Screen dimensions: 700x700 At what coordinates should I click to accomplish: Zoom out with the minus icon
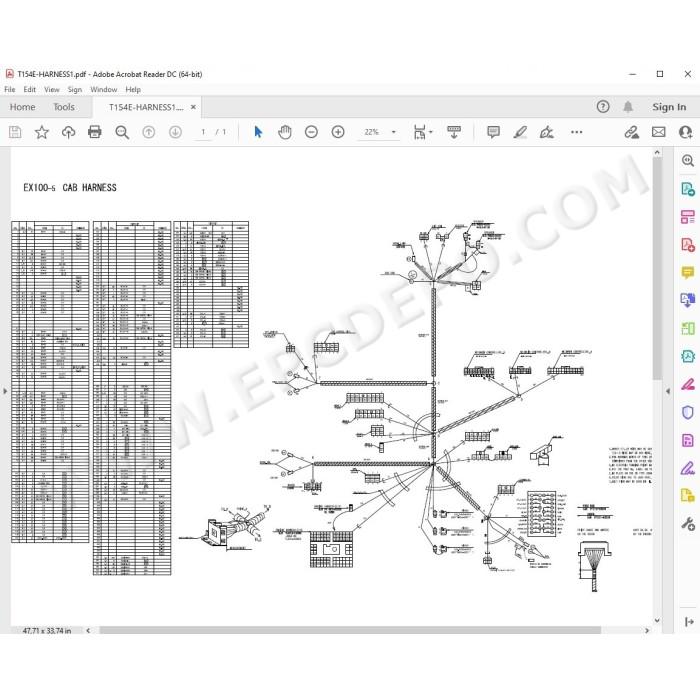point(311,132)
